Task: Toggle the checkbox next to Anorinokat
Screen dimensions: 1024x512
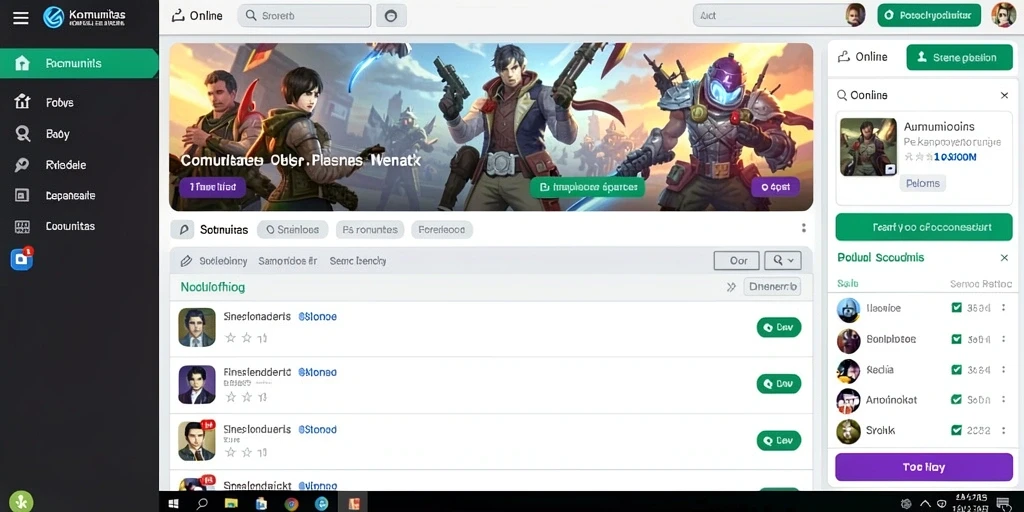Action: point(956,400)
